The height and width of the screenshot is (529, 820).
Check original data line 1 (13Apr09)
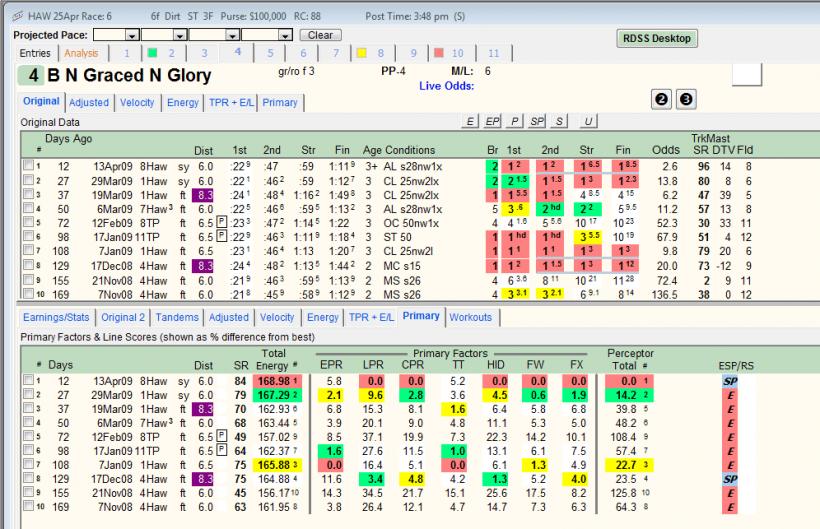pos(28,165)
